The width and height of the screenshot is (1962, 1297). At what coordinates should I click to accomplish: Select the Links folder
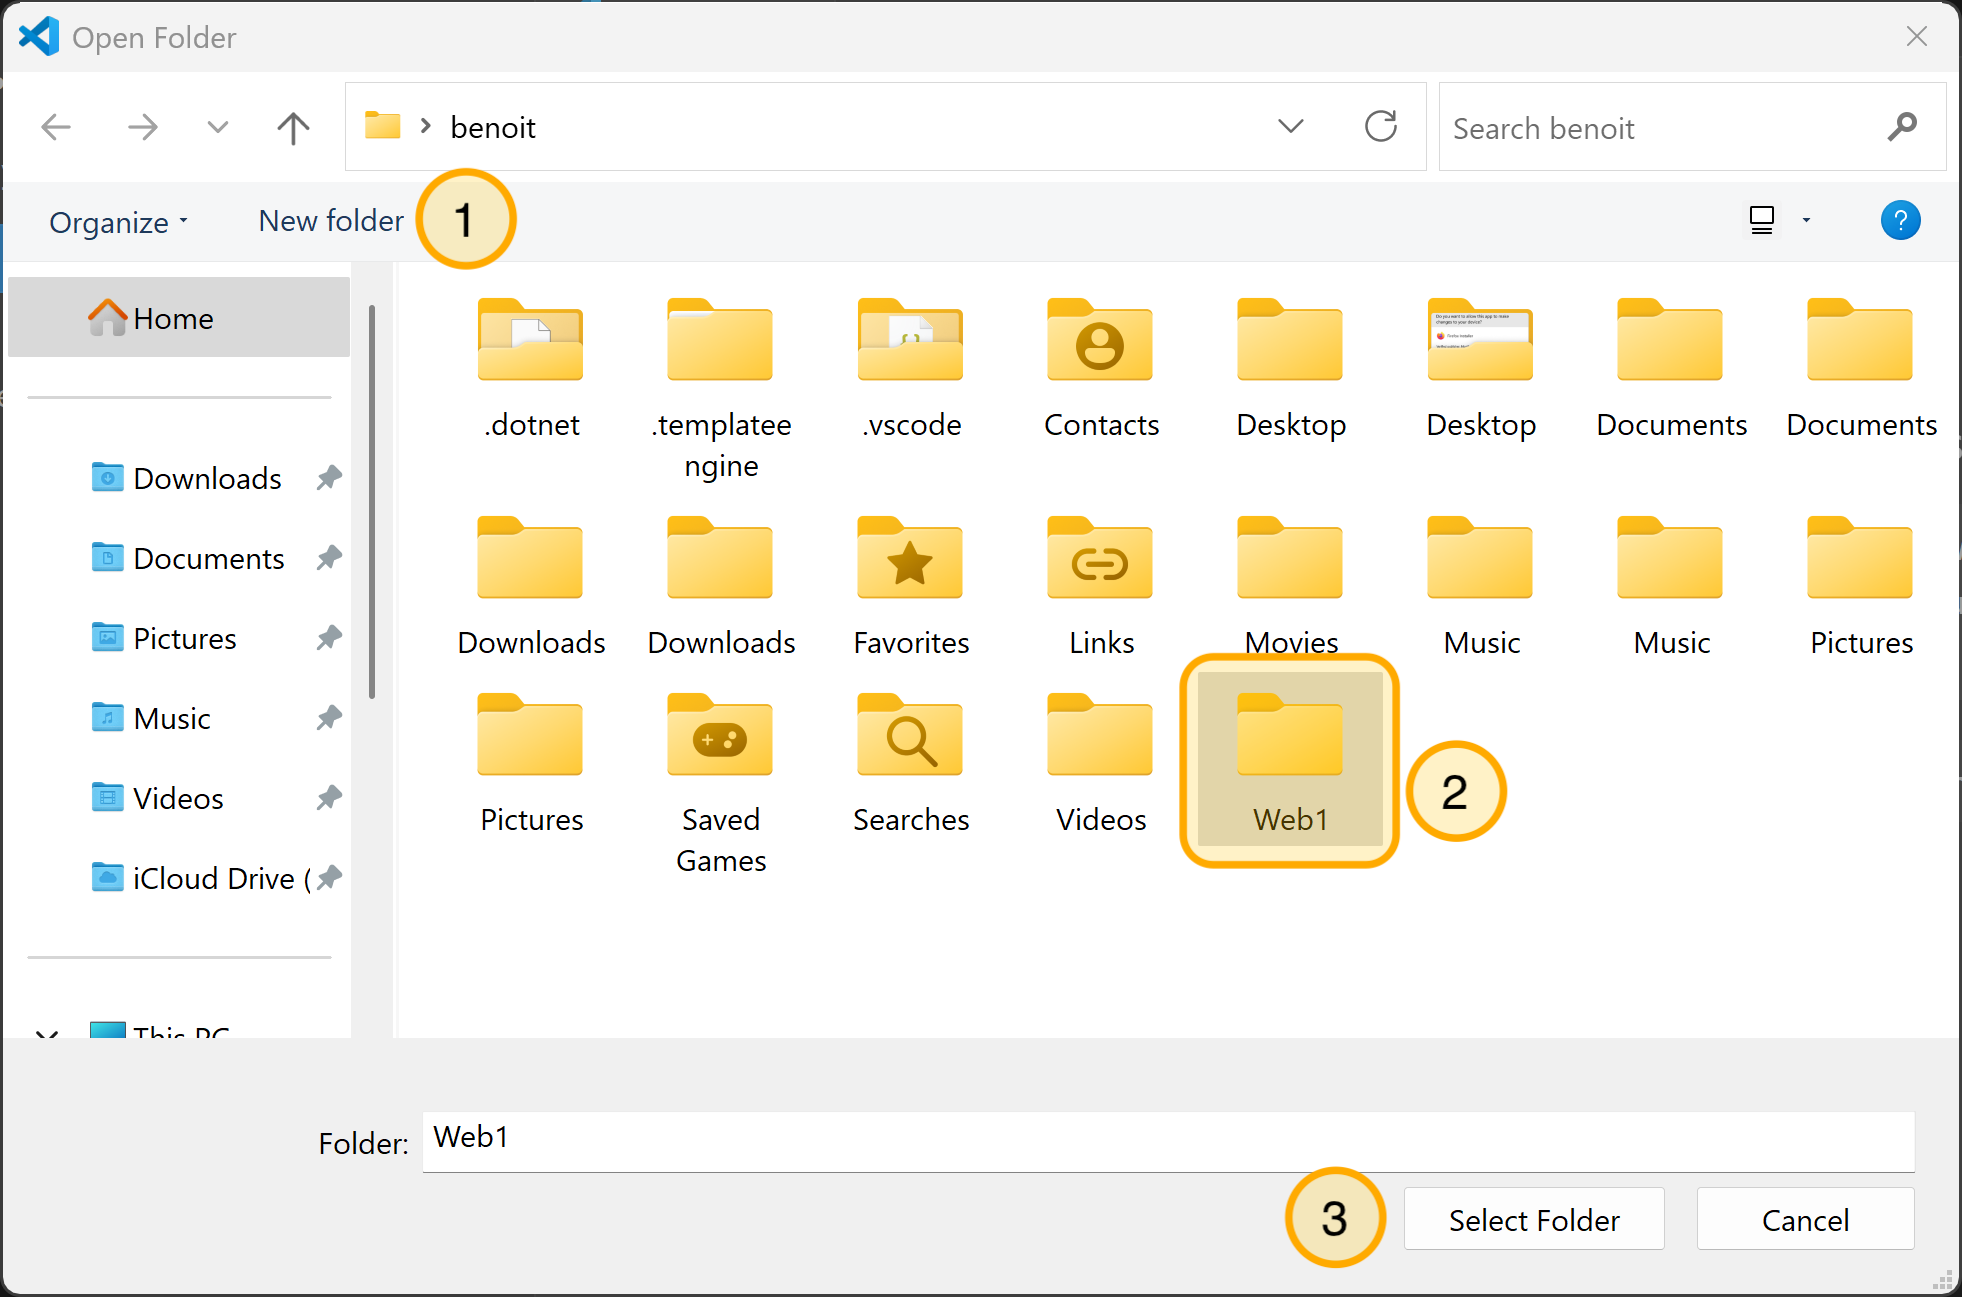[1101, 586]
